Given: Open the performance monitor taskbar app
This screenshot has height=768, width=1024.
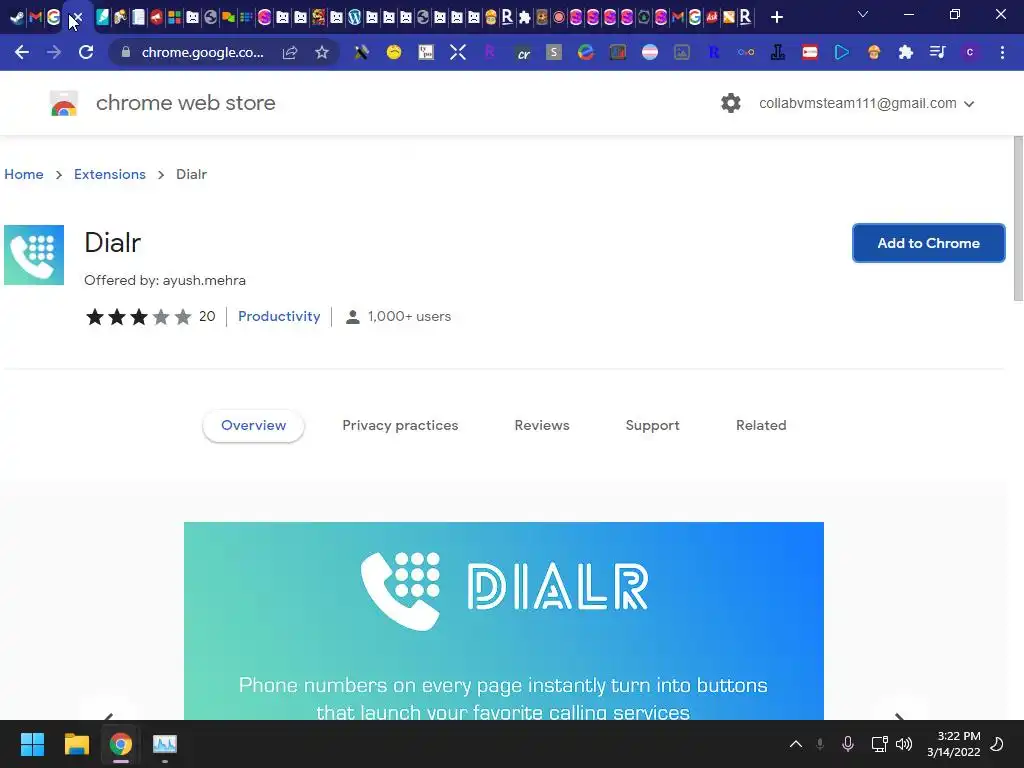Looking at the screenshot, I should (165, 744).
